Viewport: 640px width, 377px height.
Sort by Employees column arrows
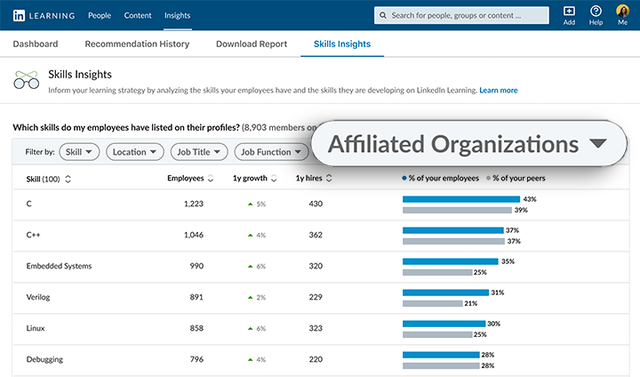[x=211, y=178]
